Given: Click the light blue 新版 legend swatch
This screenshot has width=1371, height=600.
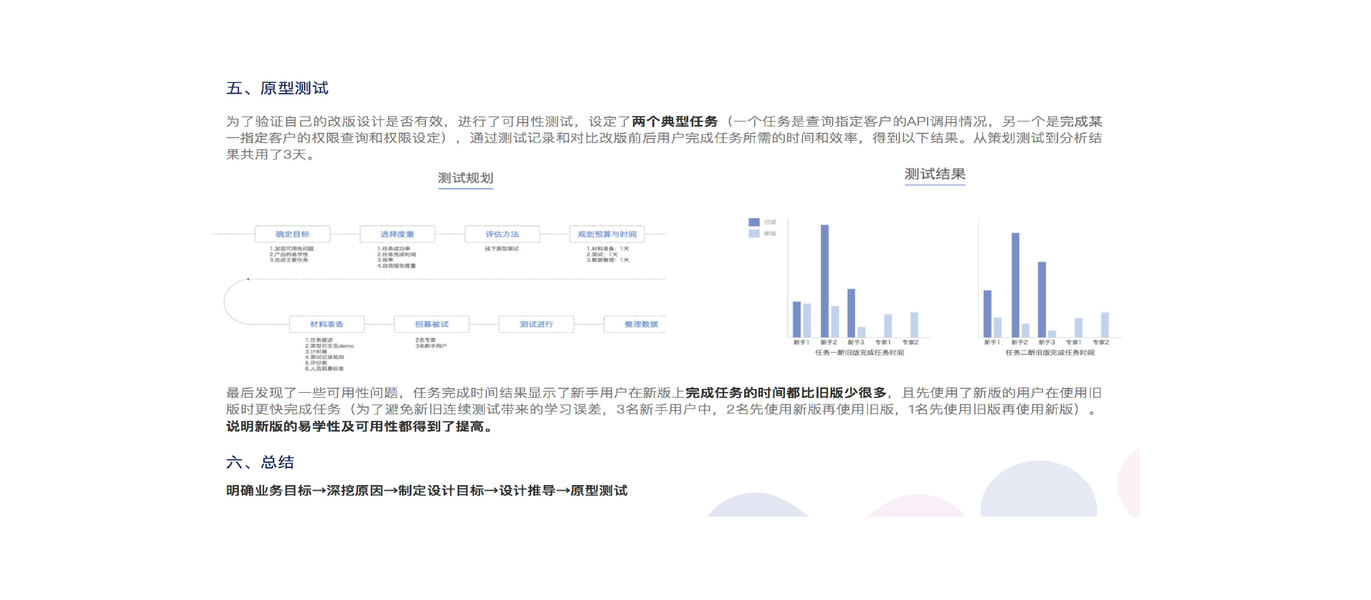Looking at the screenshot, I should coord(754,233).
